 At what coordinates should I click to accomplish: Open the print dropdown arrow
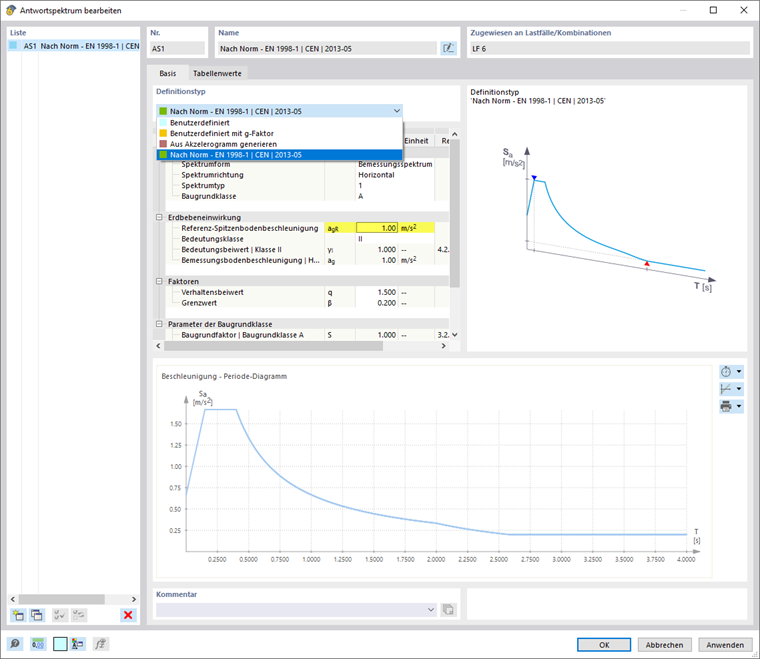tap(739, 406)
